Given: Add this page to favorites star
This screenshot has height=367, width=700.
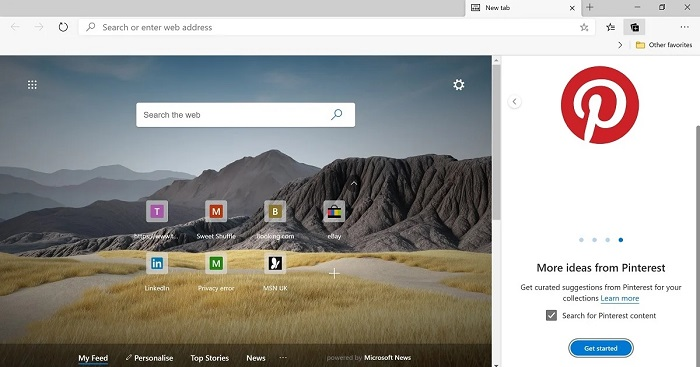Looking at the screenshot, I should tap(584, 27).
